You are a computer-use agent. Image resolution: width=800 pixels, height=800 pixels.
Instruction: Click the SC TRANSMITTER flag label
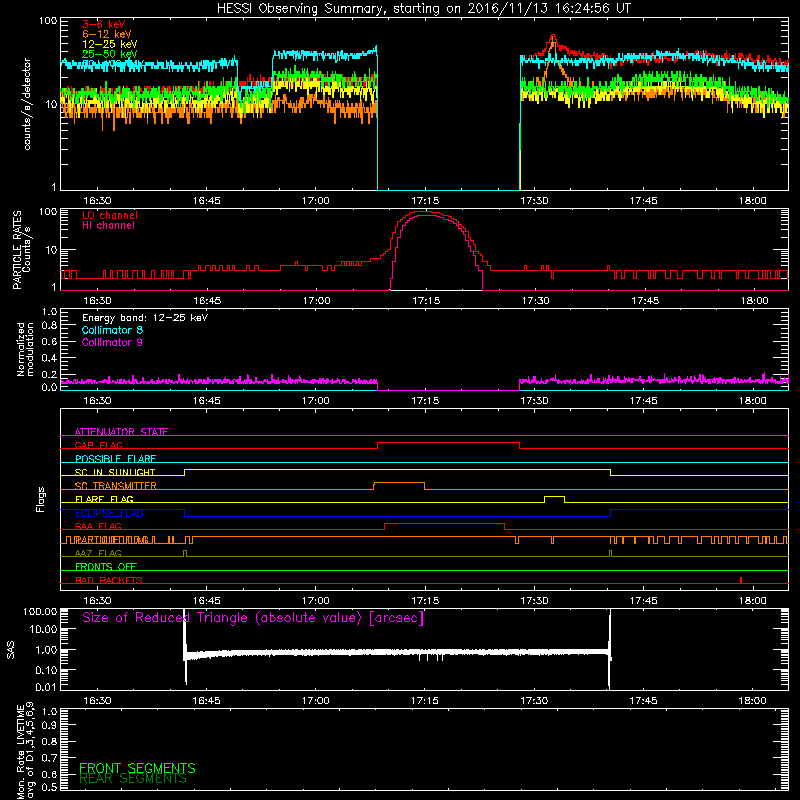[x=116, y=486]
